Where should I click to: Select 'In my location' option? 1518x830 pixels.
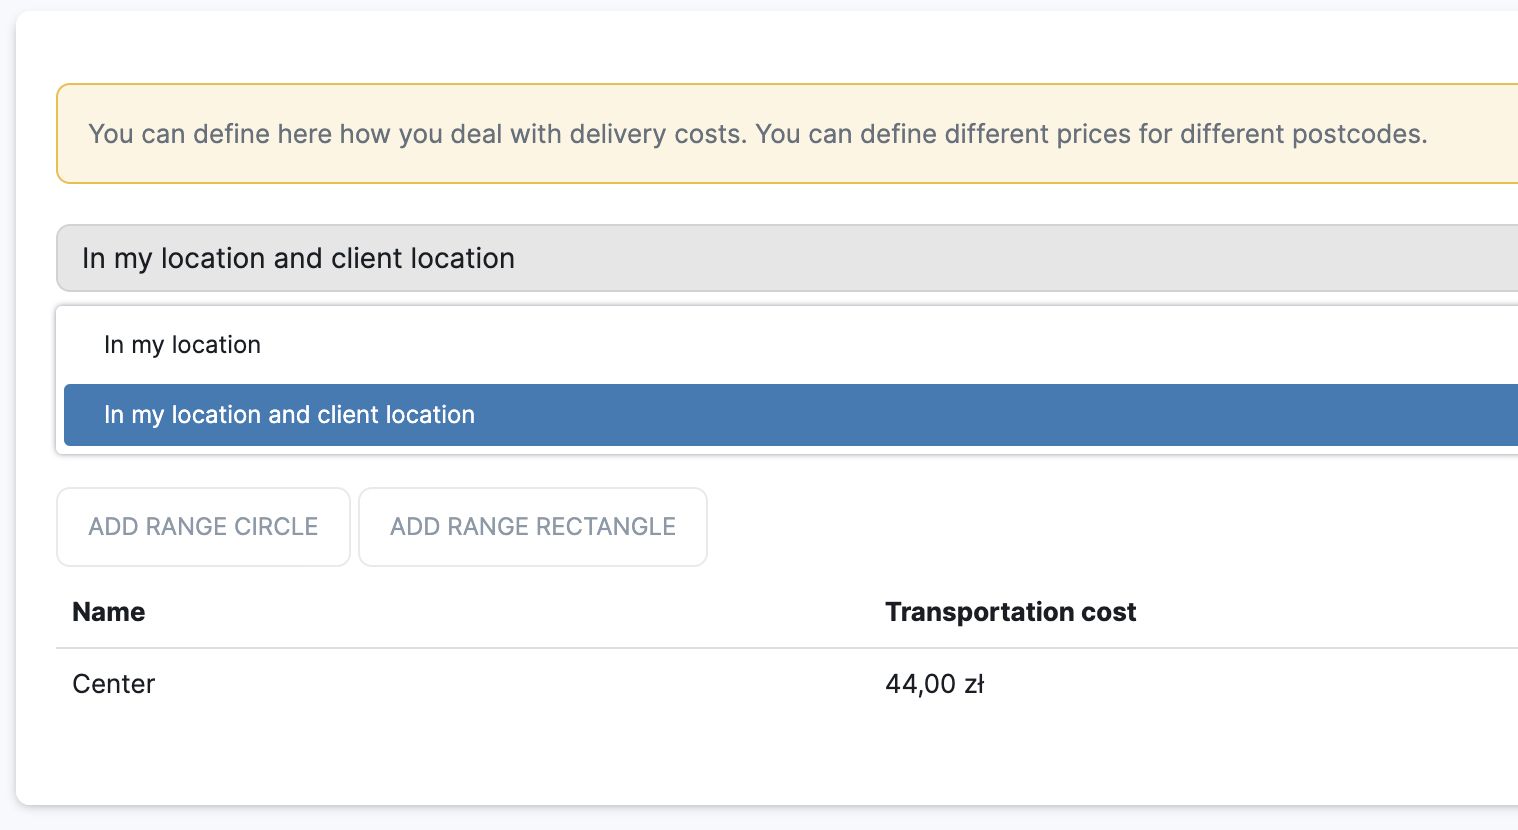182,345
